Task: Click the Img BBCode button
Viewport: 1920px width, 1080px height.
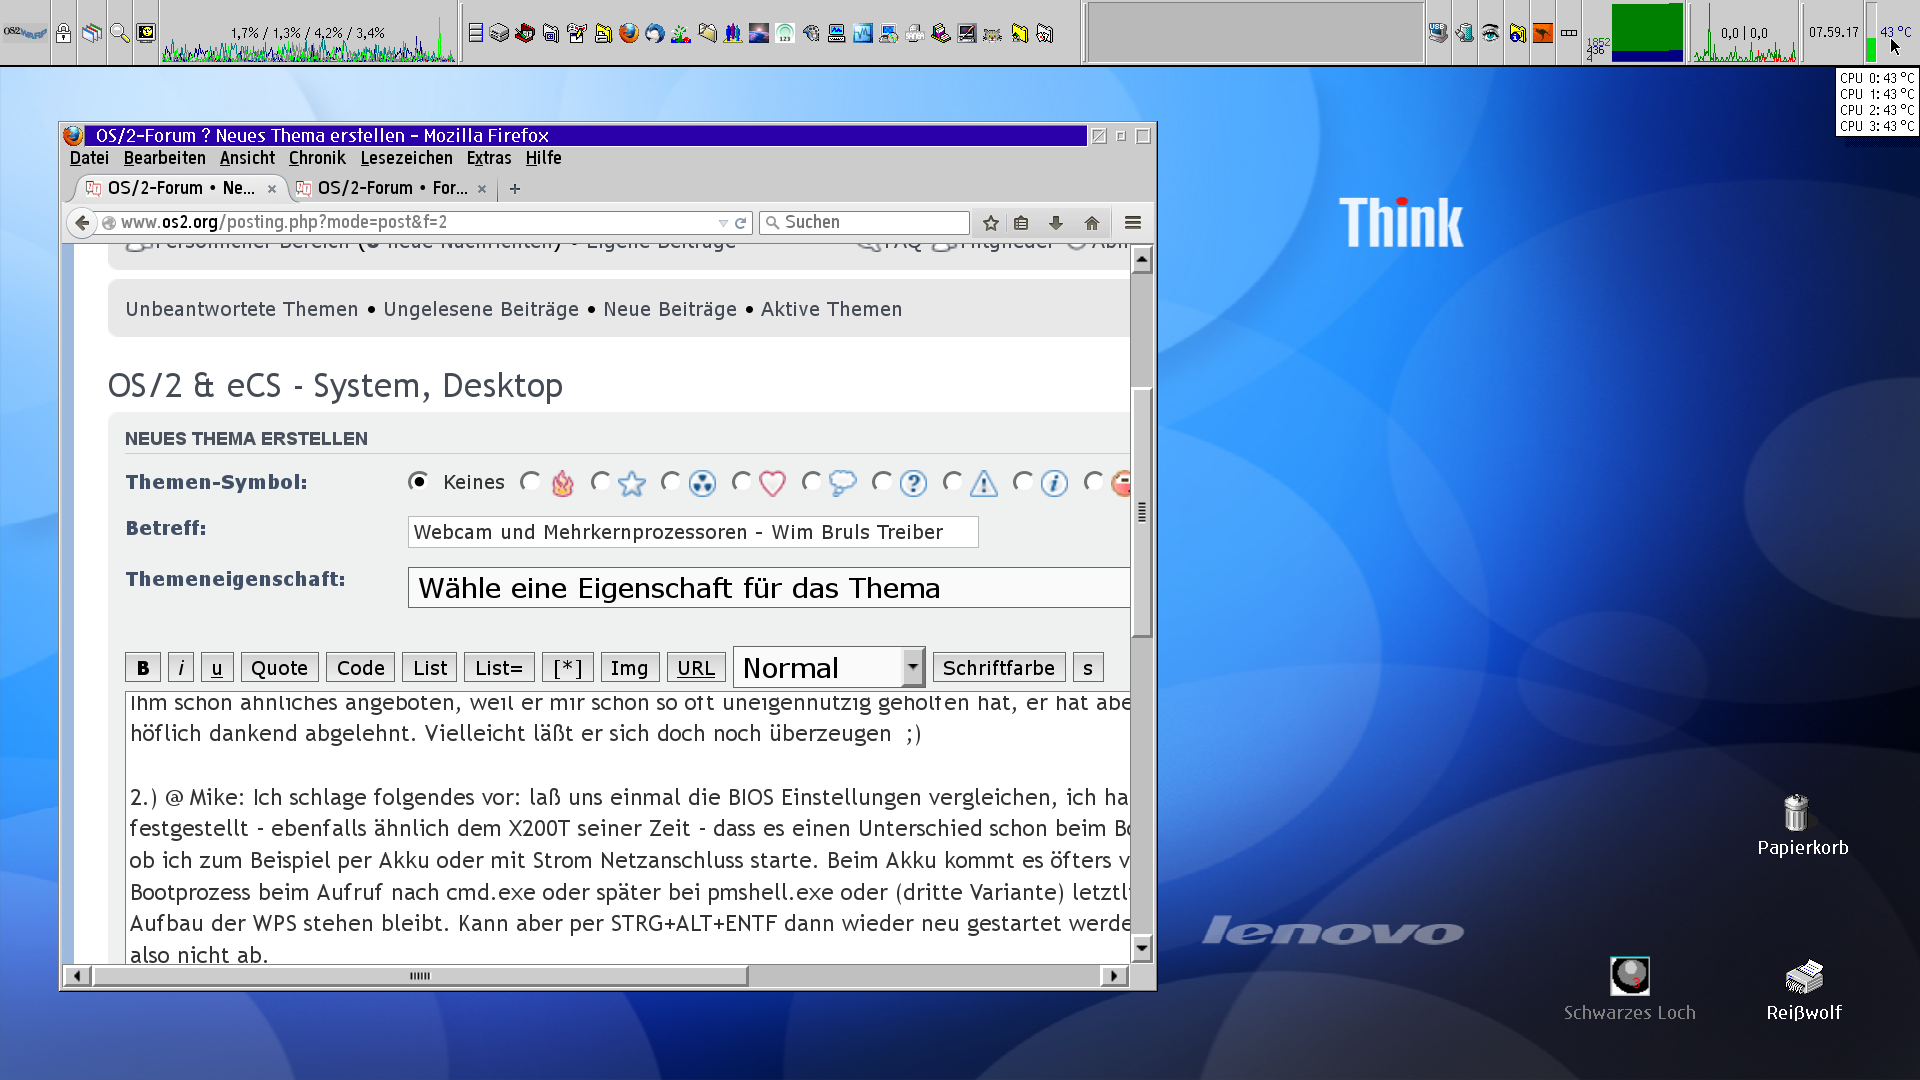Action: [629, 668]
